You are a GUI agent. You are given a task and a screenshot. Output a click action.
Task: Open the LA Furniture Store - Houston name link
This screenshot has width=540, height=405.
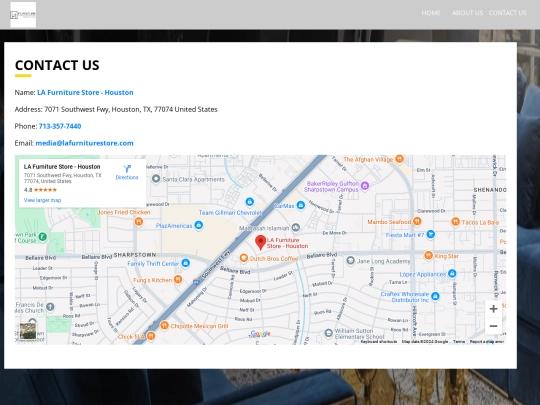pos(85,92)
